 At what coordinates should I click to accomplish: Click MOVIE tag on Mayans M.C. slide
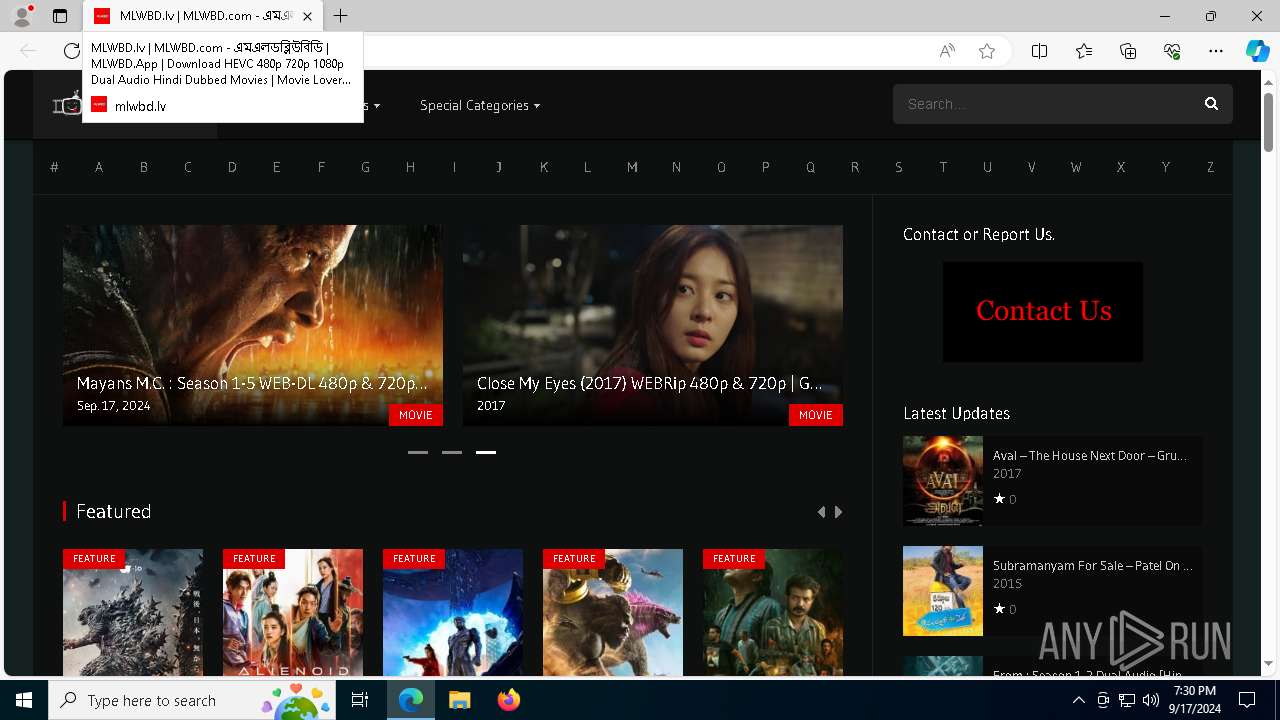click(x=416, y=415)
